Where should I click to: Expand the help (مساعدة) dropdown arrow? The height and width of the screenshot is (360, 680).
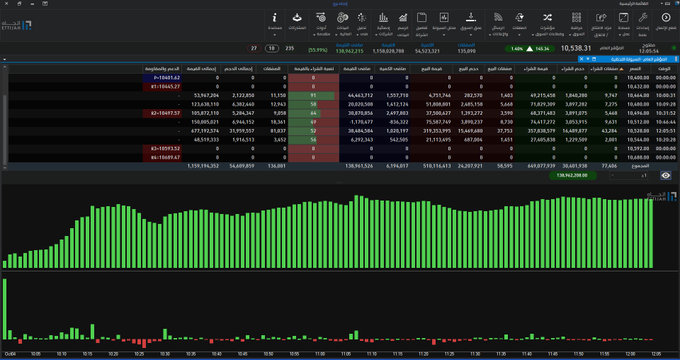pyautogui.click(x=275, y=35)
